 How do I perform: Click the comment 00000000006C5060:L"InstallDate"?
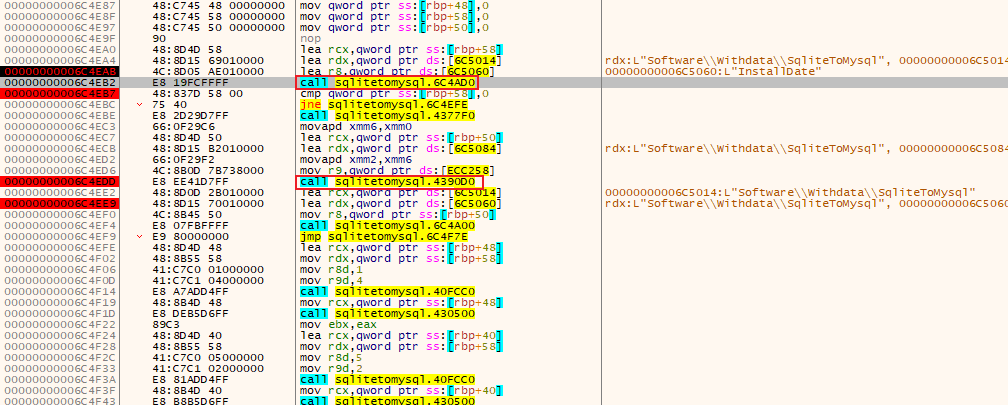click(x=714, y=71)
